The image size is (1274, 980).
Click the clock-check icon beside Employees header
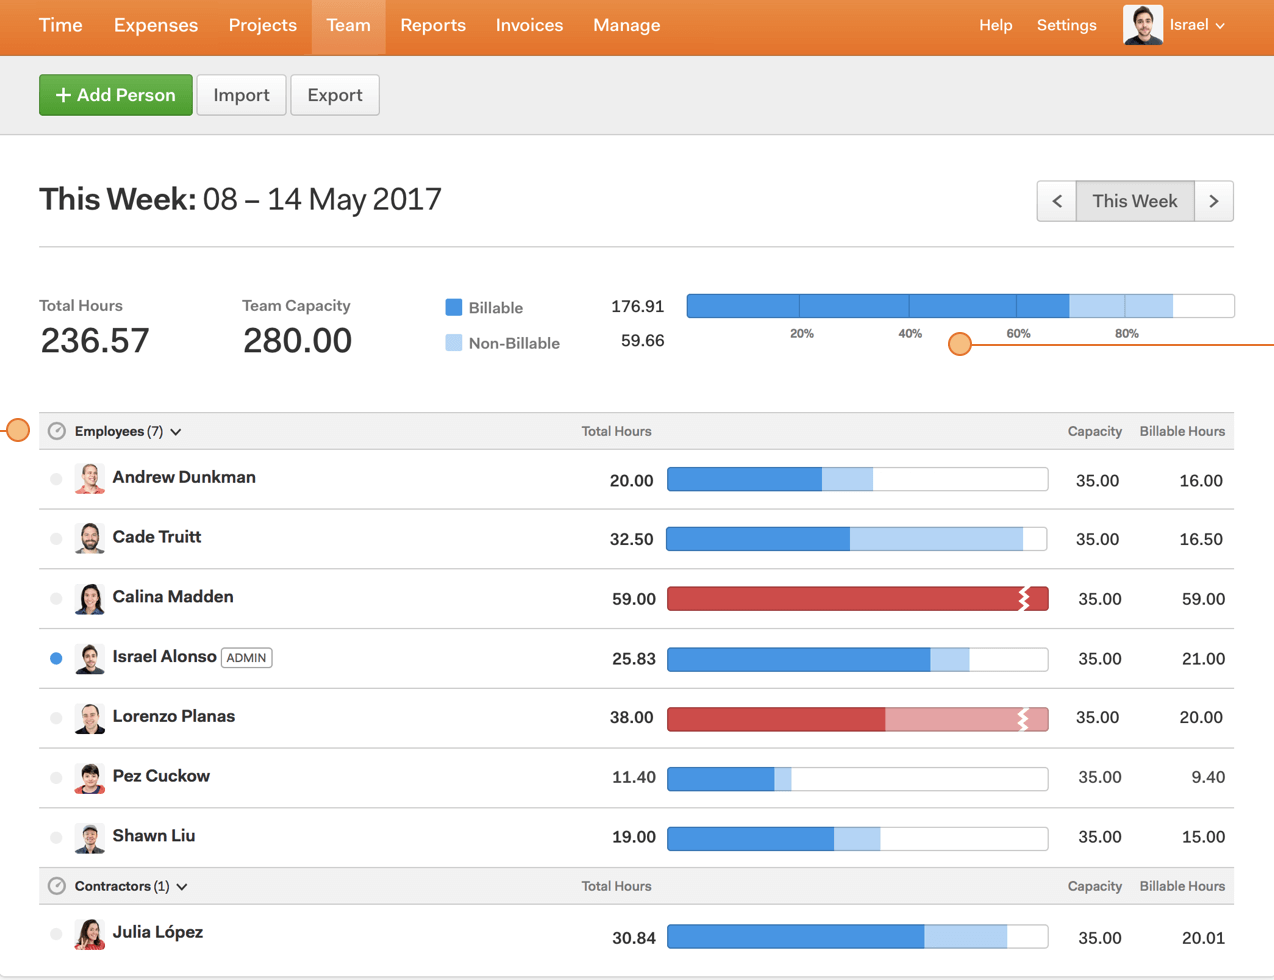[x=57, y=430]
